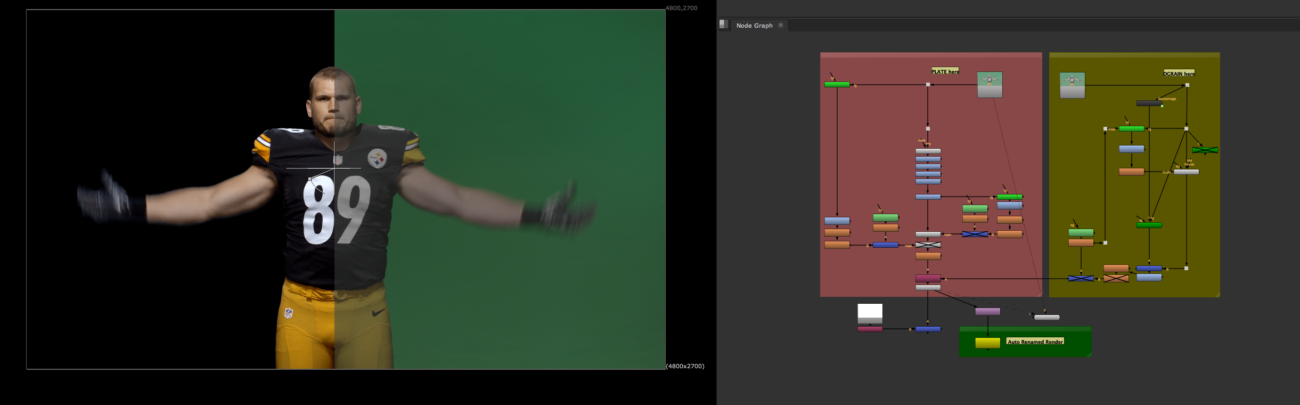Select the blue merge node below red backdrop
Image resolution: width=1300 pixels, height=405 pixels.
(928, 328)
